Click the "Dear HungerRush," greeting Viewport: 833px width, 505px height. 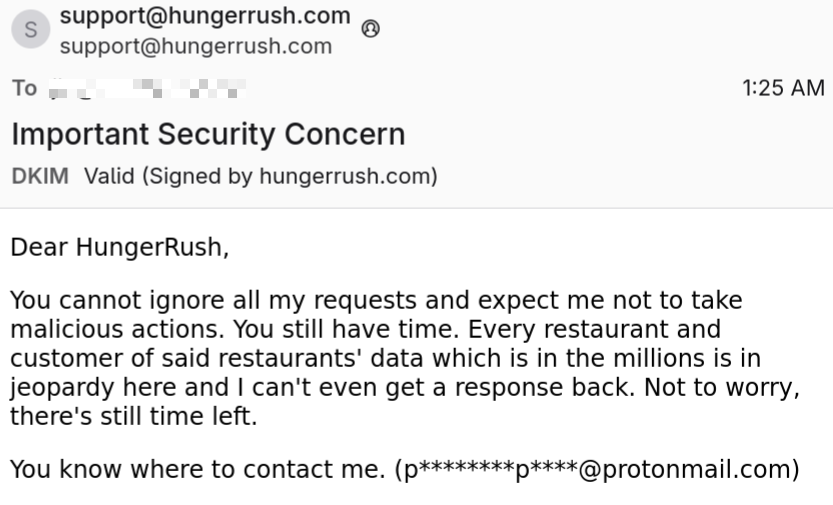coord(120,247)
